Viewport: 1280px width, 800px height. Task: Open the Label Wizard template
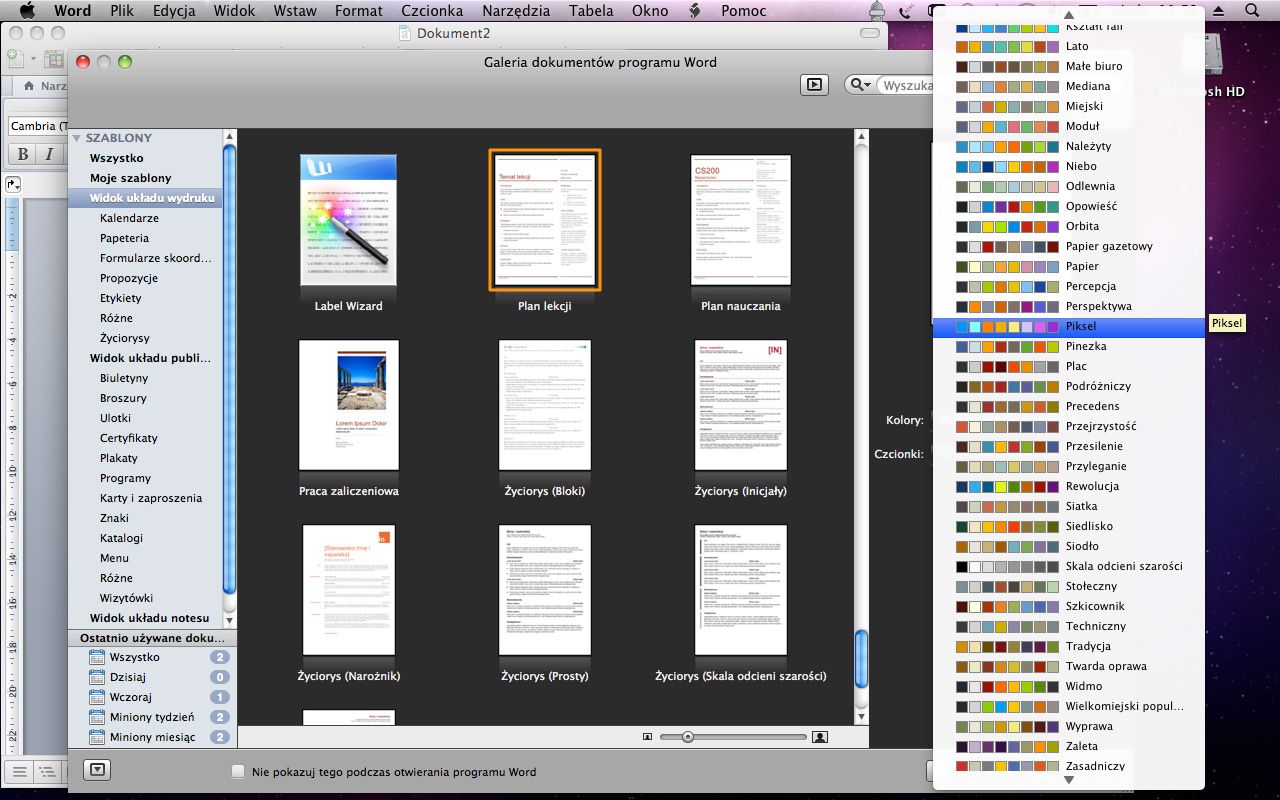click(x=348, y=221)
